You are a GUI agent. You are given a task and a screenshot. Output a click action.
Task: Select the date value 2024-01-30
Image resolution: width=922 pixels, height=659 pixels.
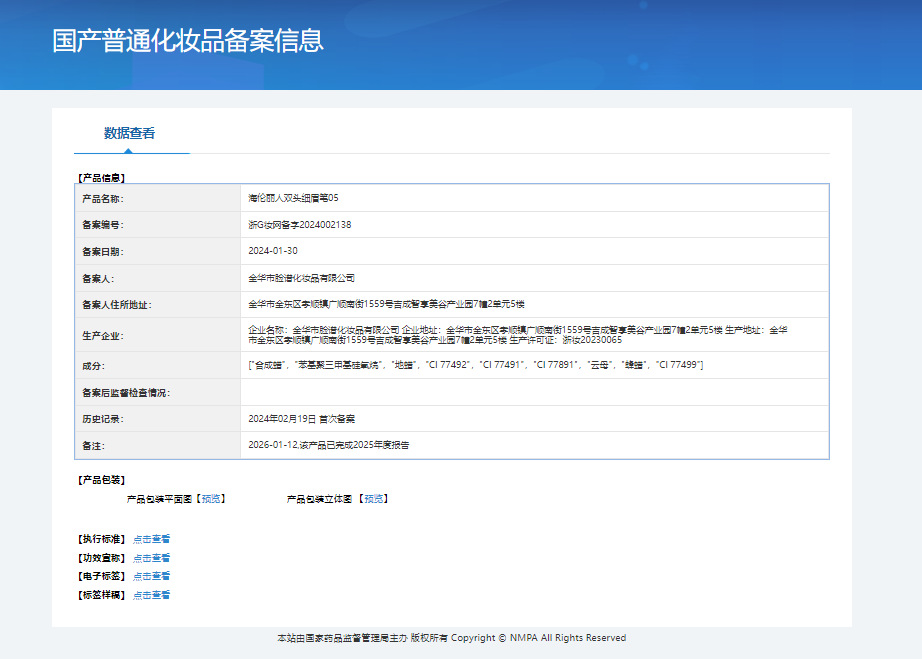[x=273, y=251]
